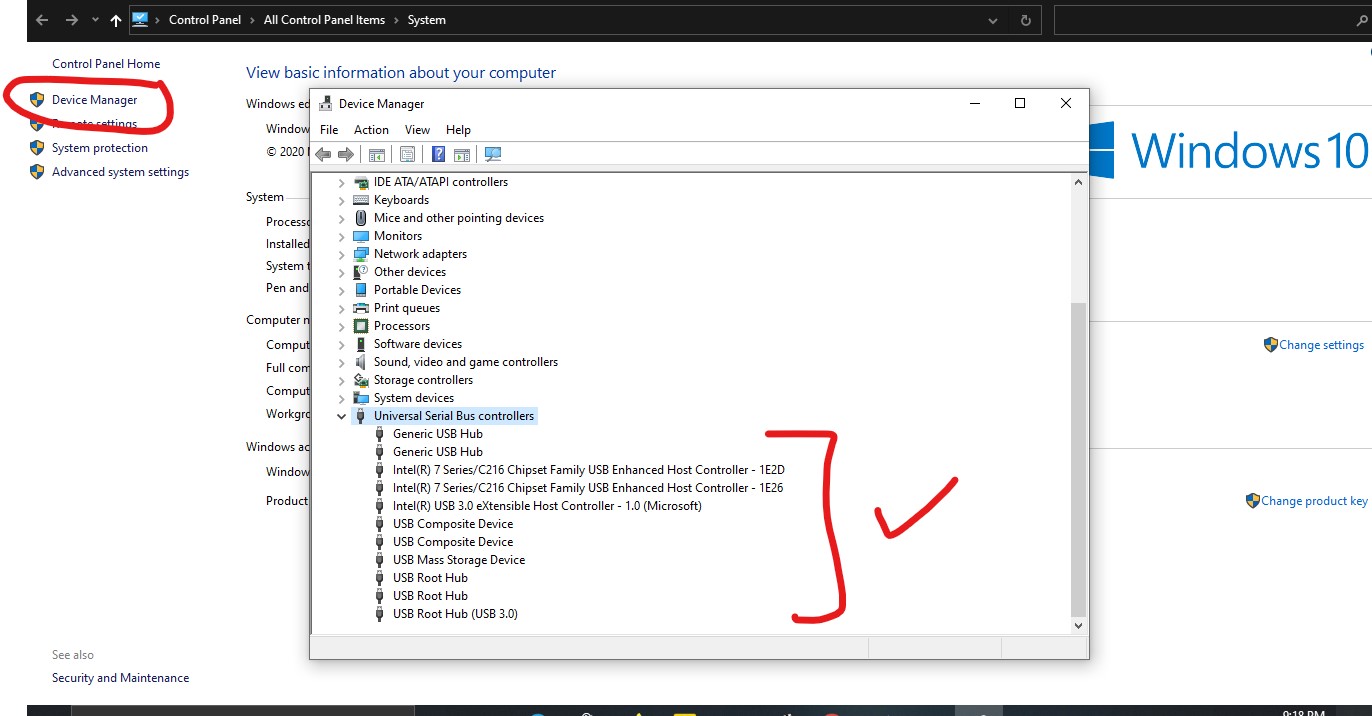Viewport: 1372px width, 716px height.
Task: Click the Portable Devices icon
Action: pyautogui.click(x=361, y=290)
